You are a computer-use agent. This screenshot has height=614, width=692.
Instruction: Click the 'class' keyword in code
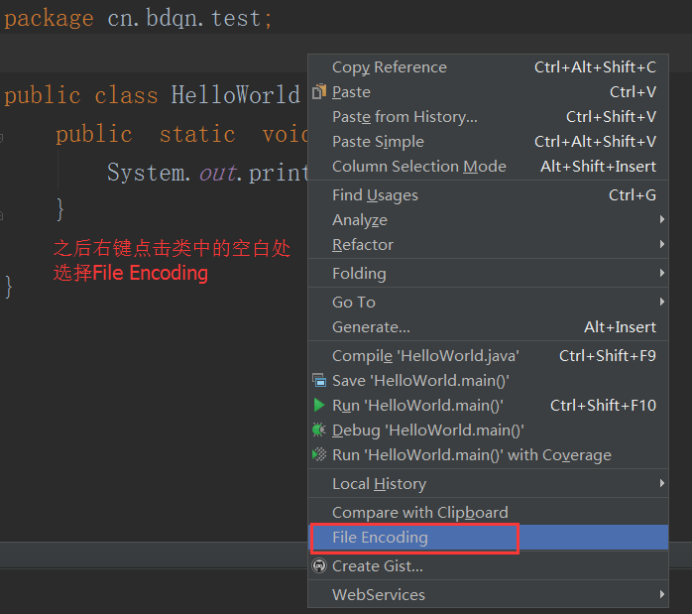point(126,95)
